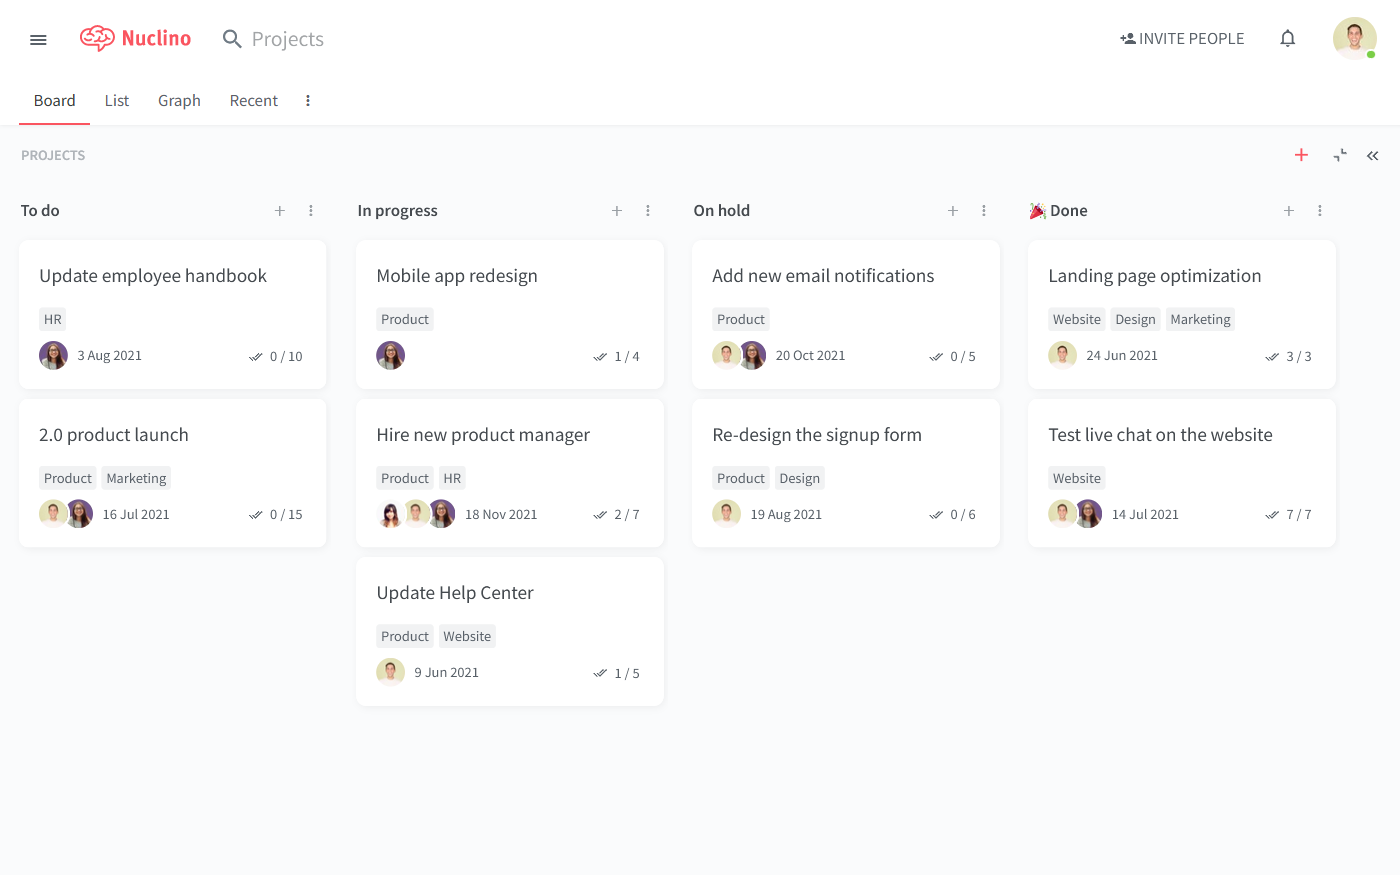Click the Invite People button
1400x875 pixels.
[1182, 39]
